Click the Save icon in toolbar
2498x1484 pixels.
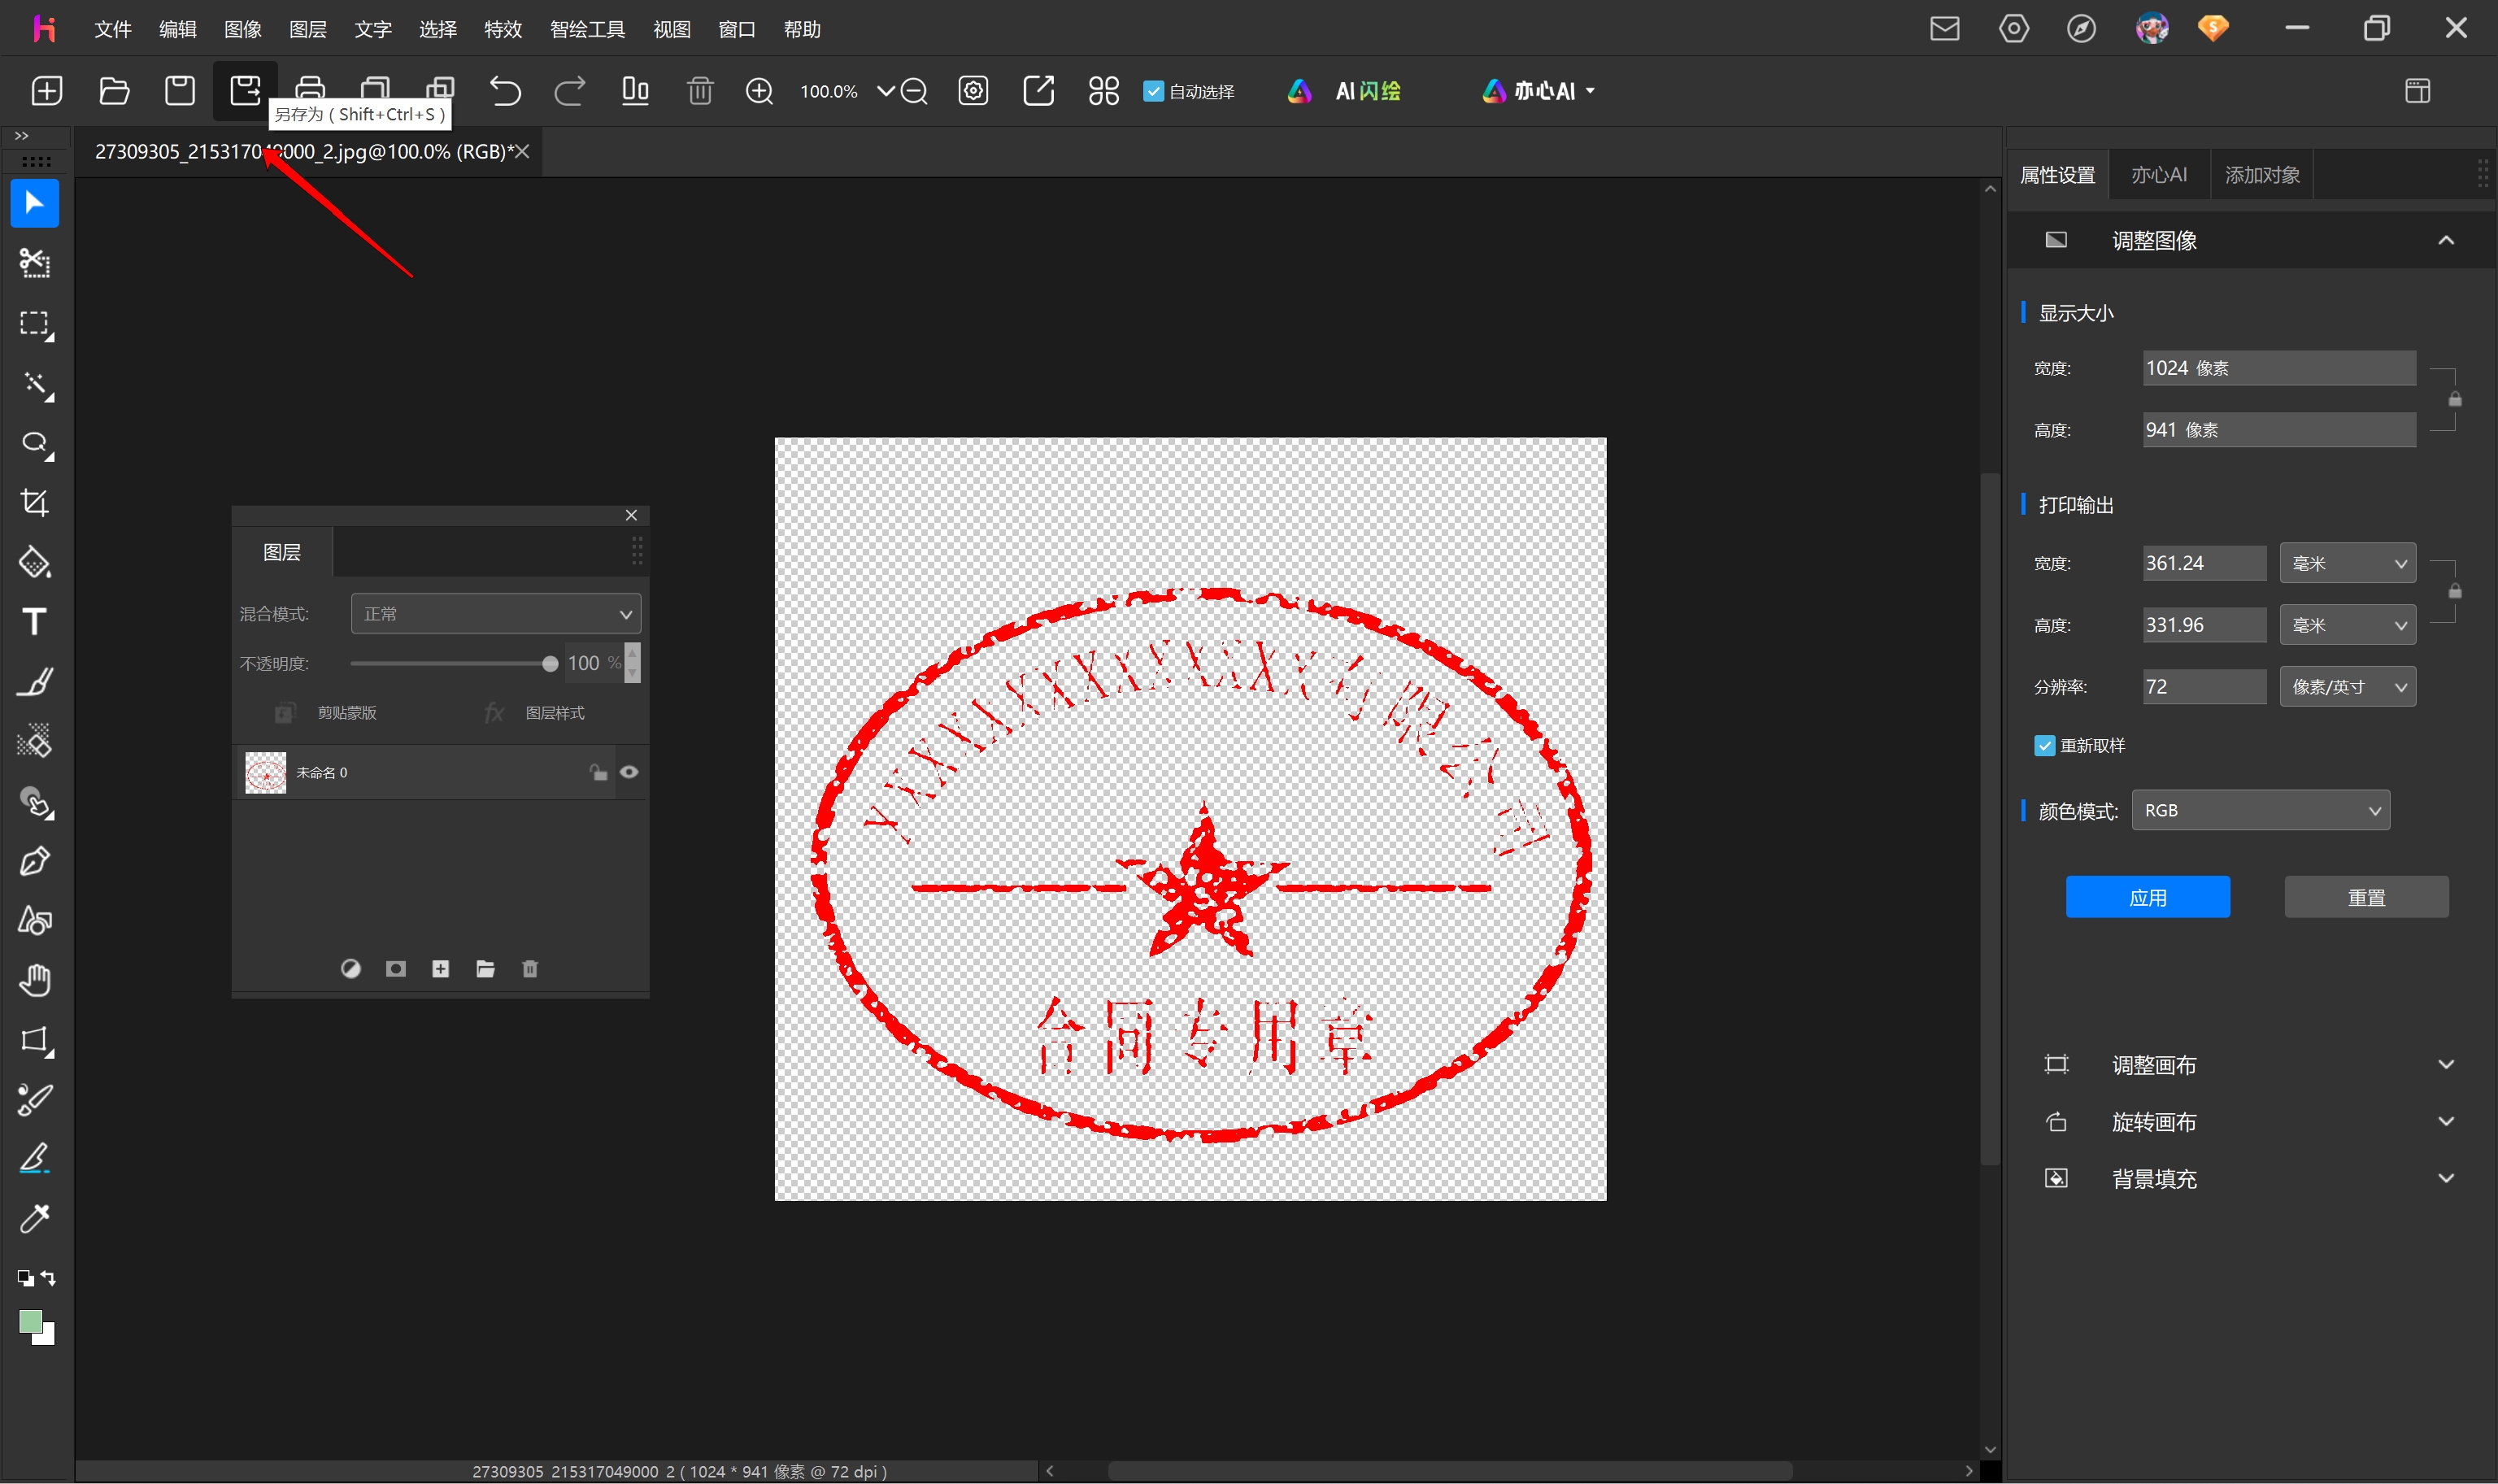tap(180, 91)
